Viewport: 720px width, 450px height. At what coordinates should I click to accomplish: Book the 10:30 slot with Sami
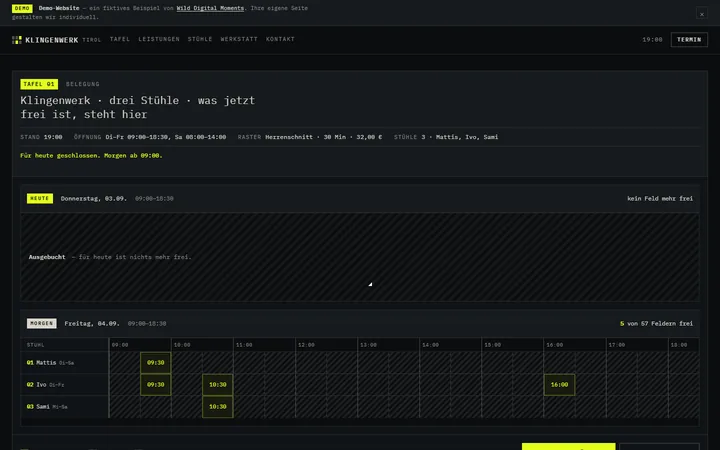coord(218,407)
